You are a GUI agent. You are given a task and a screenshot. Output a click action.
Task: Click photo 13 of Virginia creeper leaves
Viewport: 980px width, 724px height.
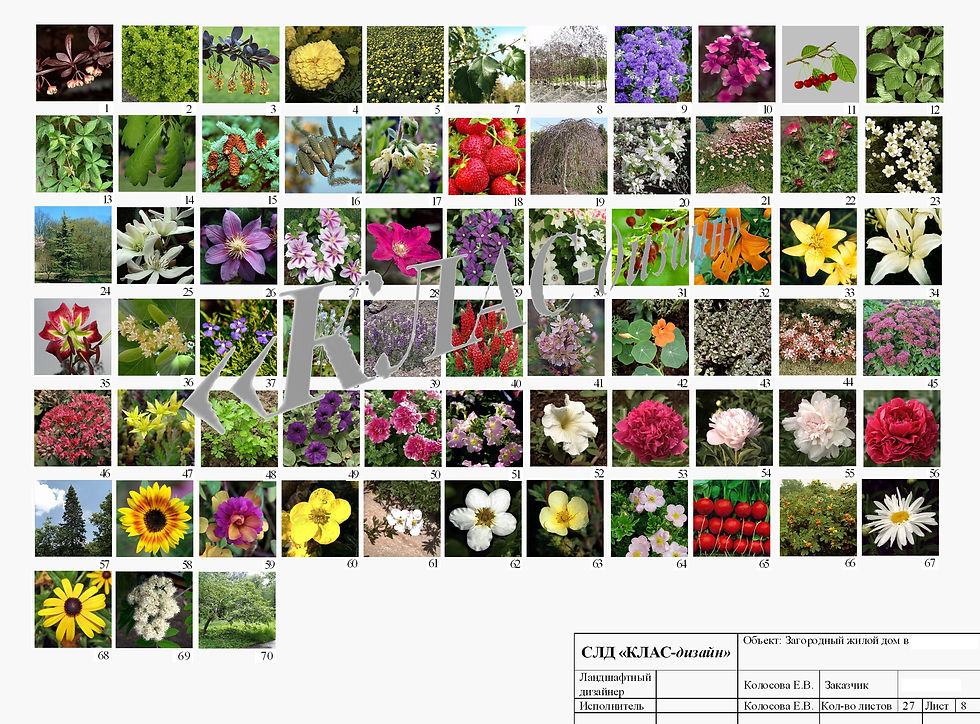[x=74, y=154]
